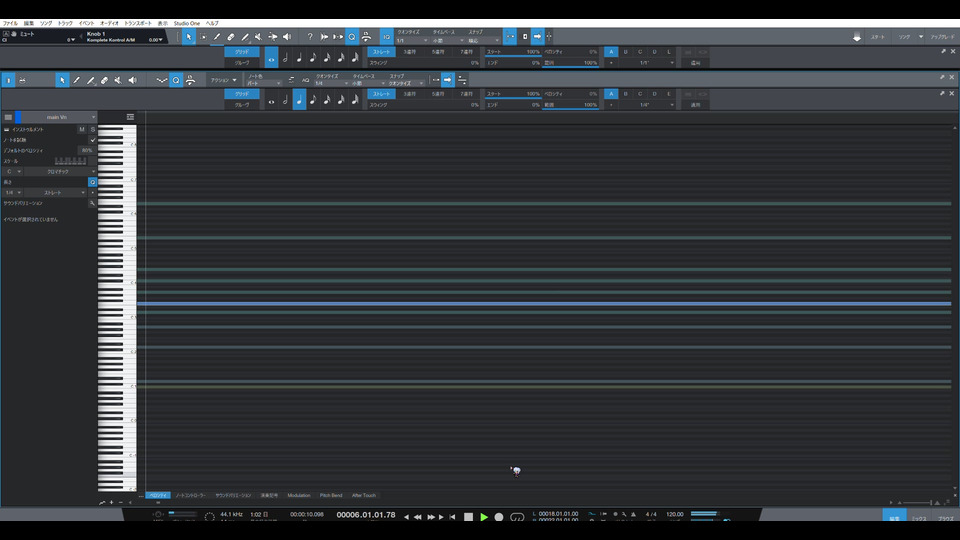Click the Stop button in transport bar
The image size is (960, 540).
tap(468, 517)
